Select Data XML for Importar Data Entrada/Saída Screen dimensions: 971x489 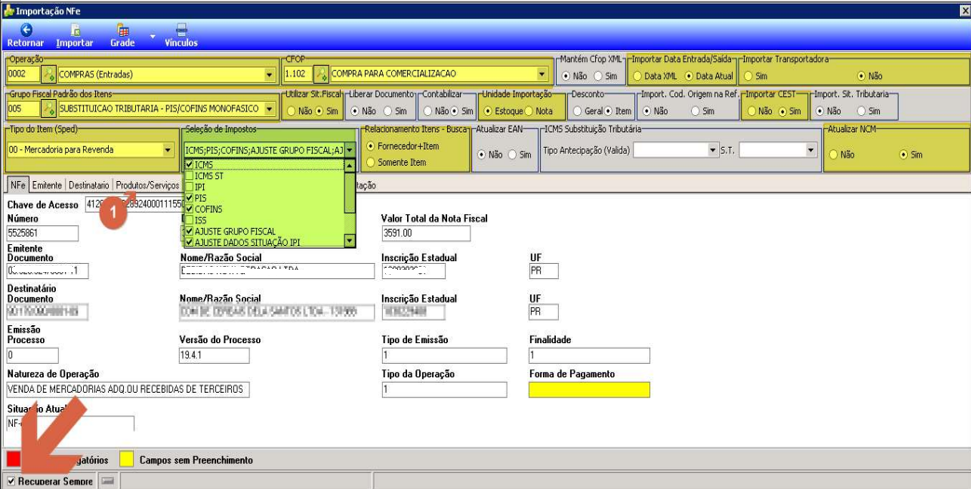637,76
